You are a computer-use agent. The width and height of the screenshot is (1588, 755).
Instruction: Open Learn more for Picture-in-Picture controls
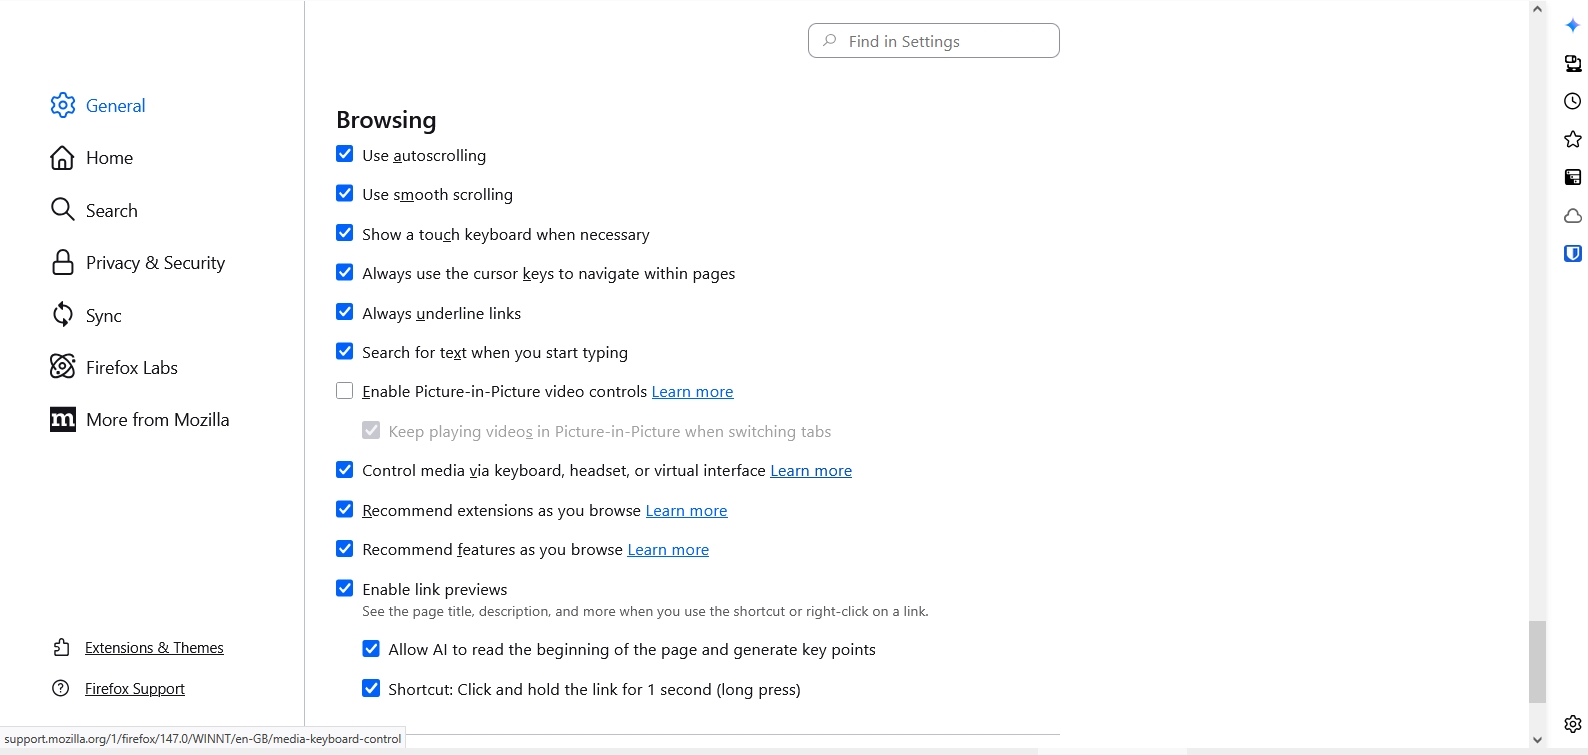[x=692, y=392]
